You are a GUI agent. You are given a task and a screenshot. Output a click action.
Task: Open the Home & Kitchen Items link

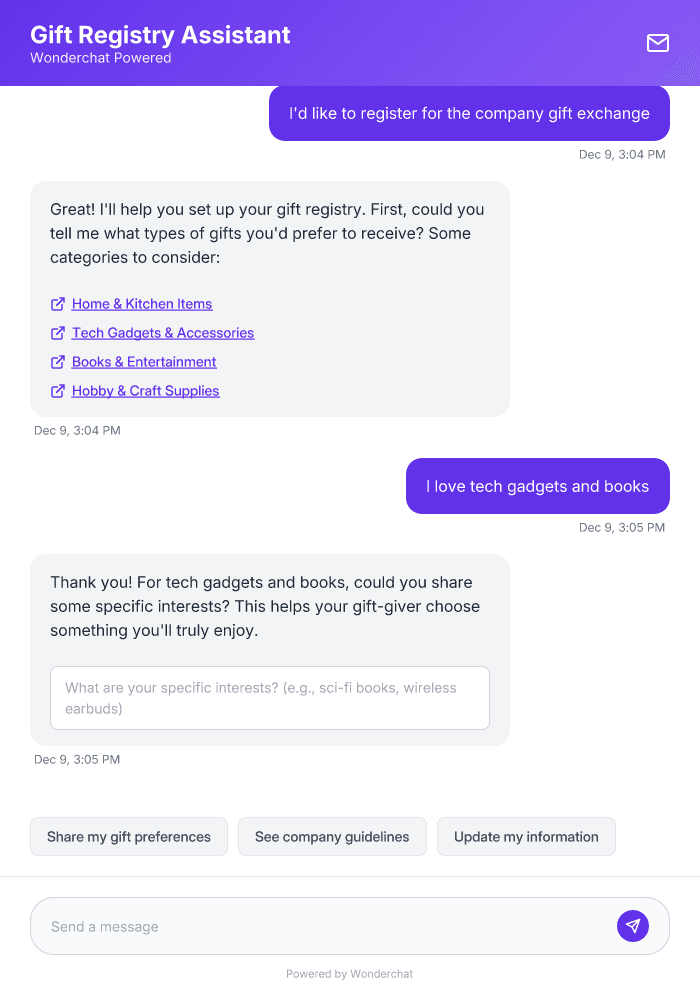click(142, 303)
